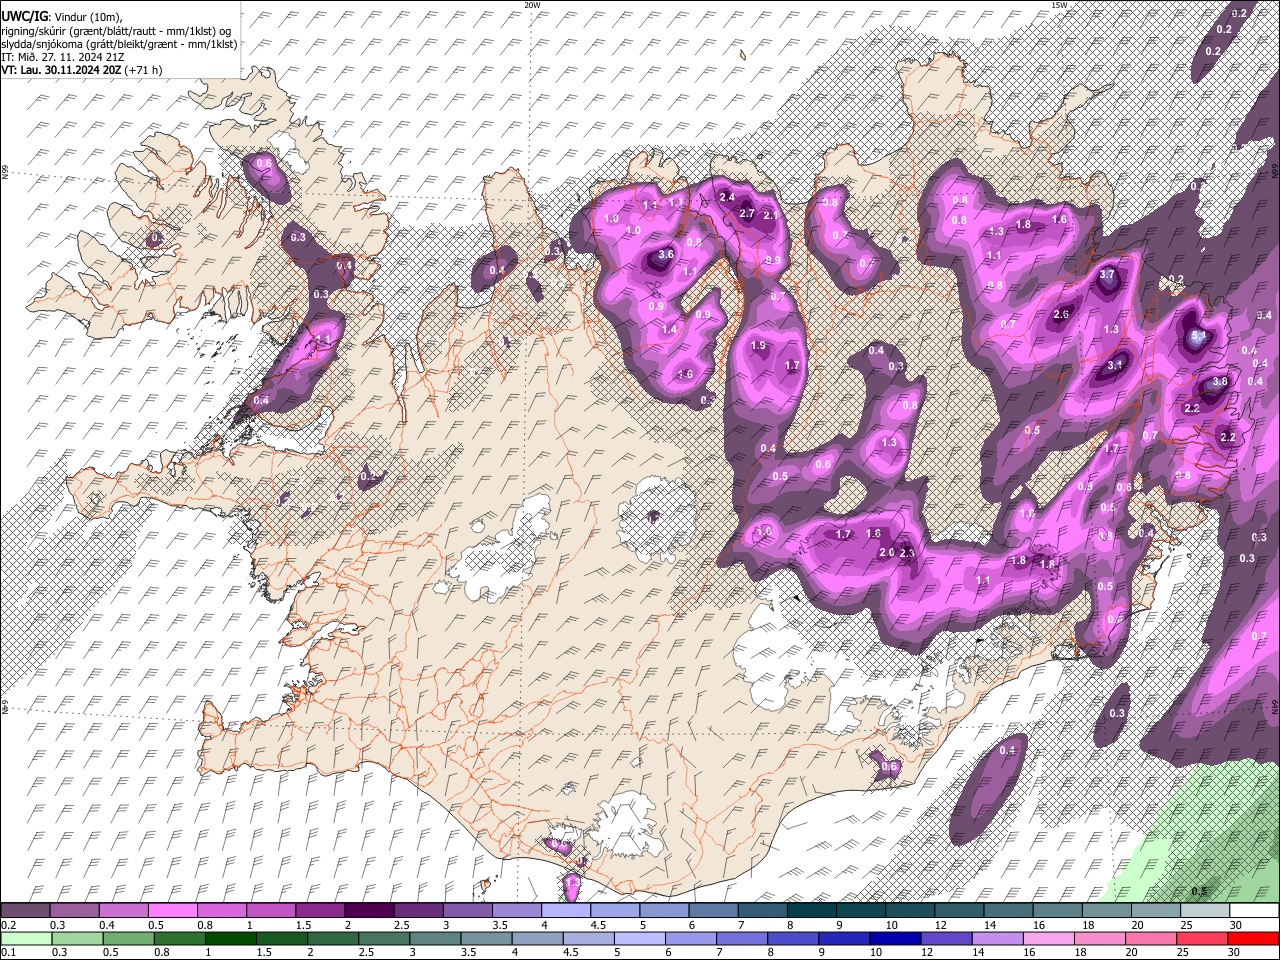Select the "2.7" precipitation value on the map
Image resolution: width=1280 pixels, height=960 pixels.
(x=746, y=214)
